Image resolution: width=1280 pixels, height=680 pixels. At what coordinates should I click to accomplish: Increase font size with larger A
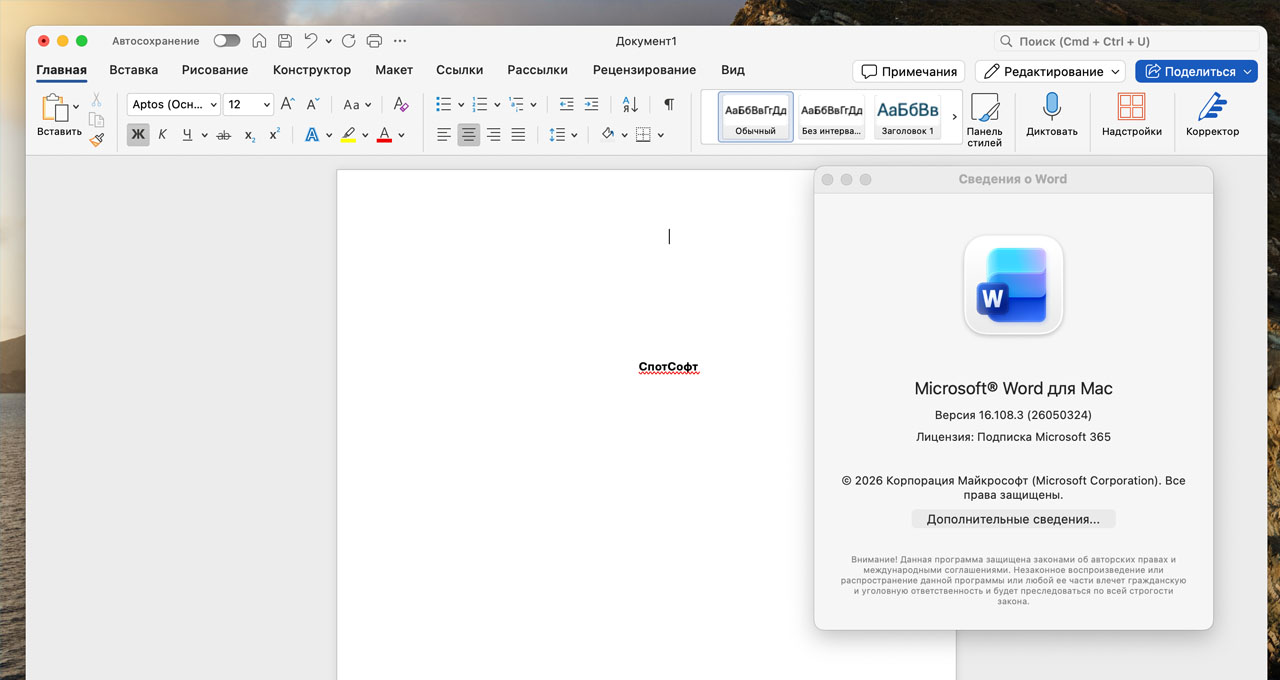pos(287,104)
